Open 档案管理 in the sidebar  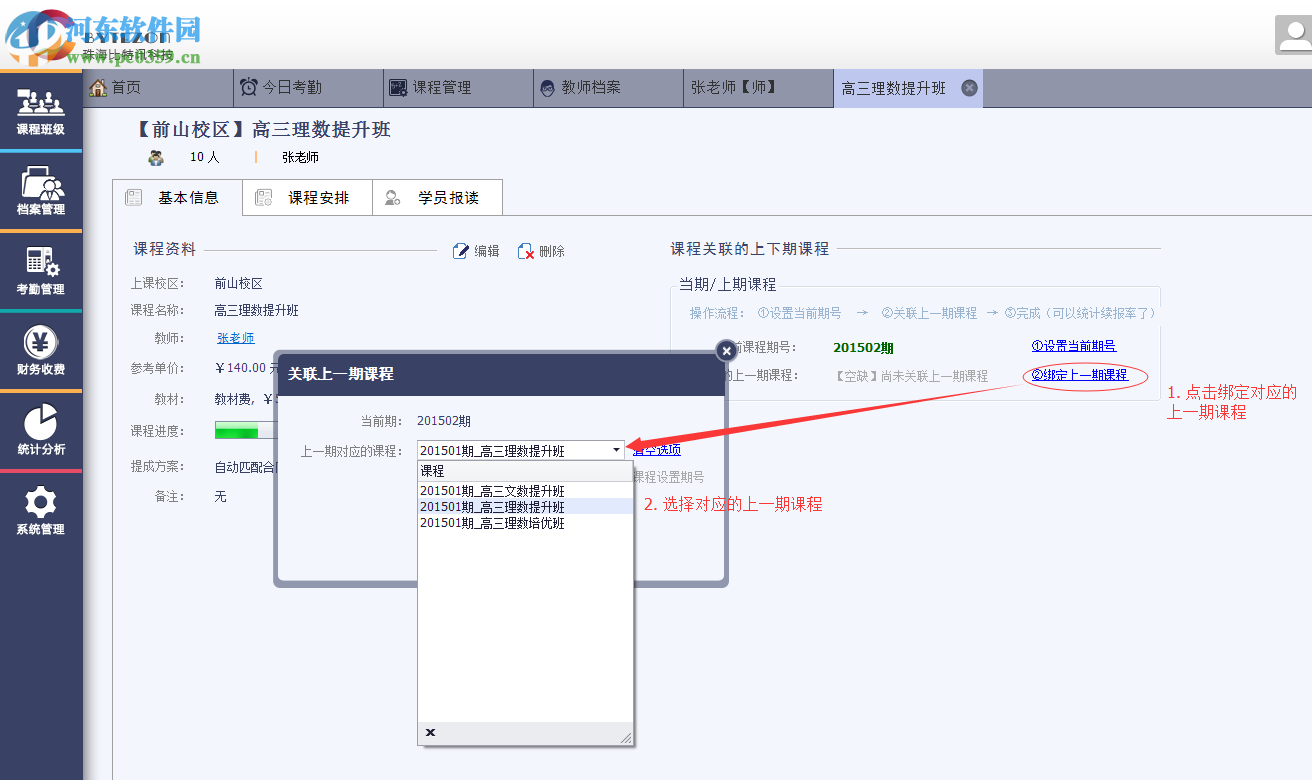click(40, 191)
